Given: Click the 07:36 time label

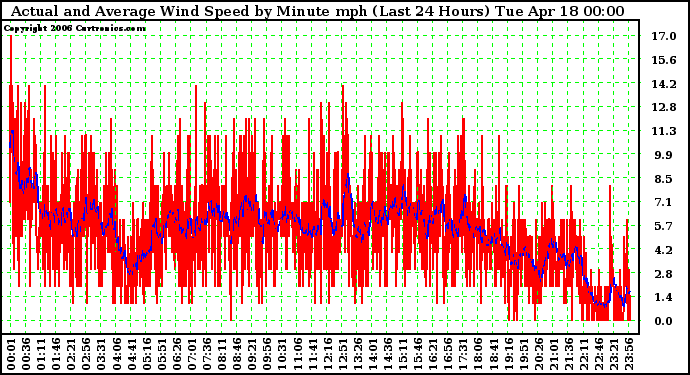Looking at the screenshot, I should pyautogui.click(x=207, y=354).
